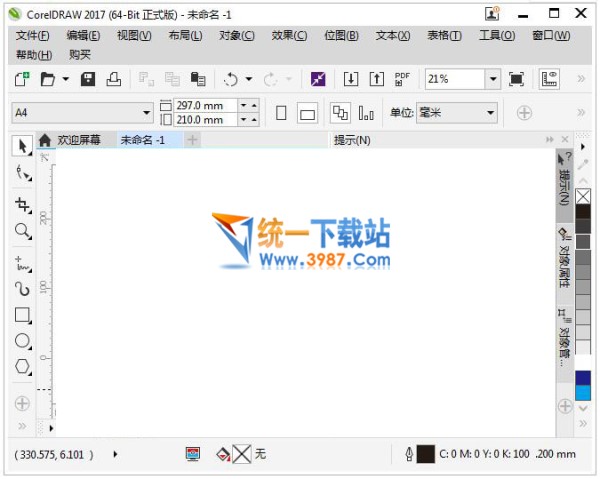Select the Zoom magnifier tool
This screenshot has height=479, width=600.
click(23, 231)
